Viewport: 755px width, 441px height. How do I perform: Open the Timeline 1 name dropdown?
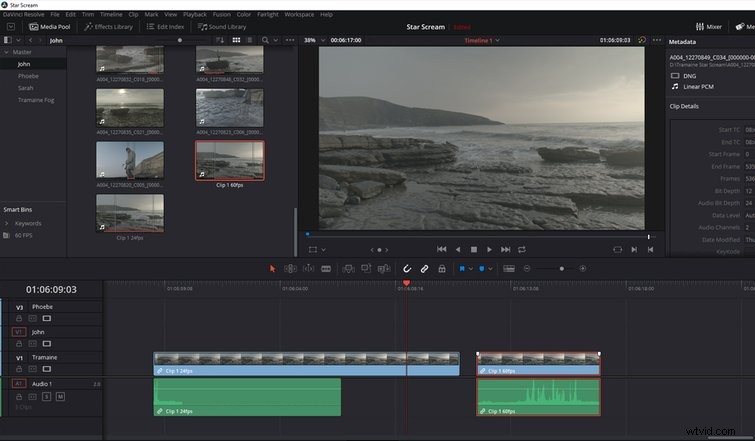(497, 40)
